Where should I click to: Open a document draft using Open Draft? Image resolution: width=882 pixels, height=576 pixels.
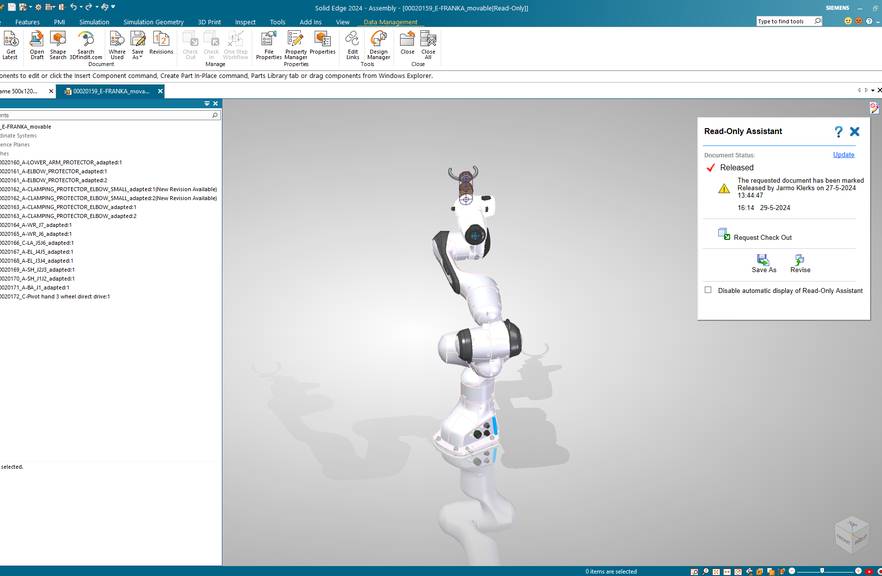[x=37, y=42]
